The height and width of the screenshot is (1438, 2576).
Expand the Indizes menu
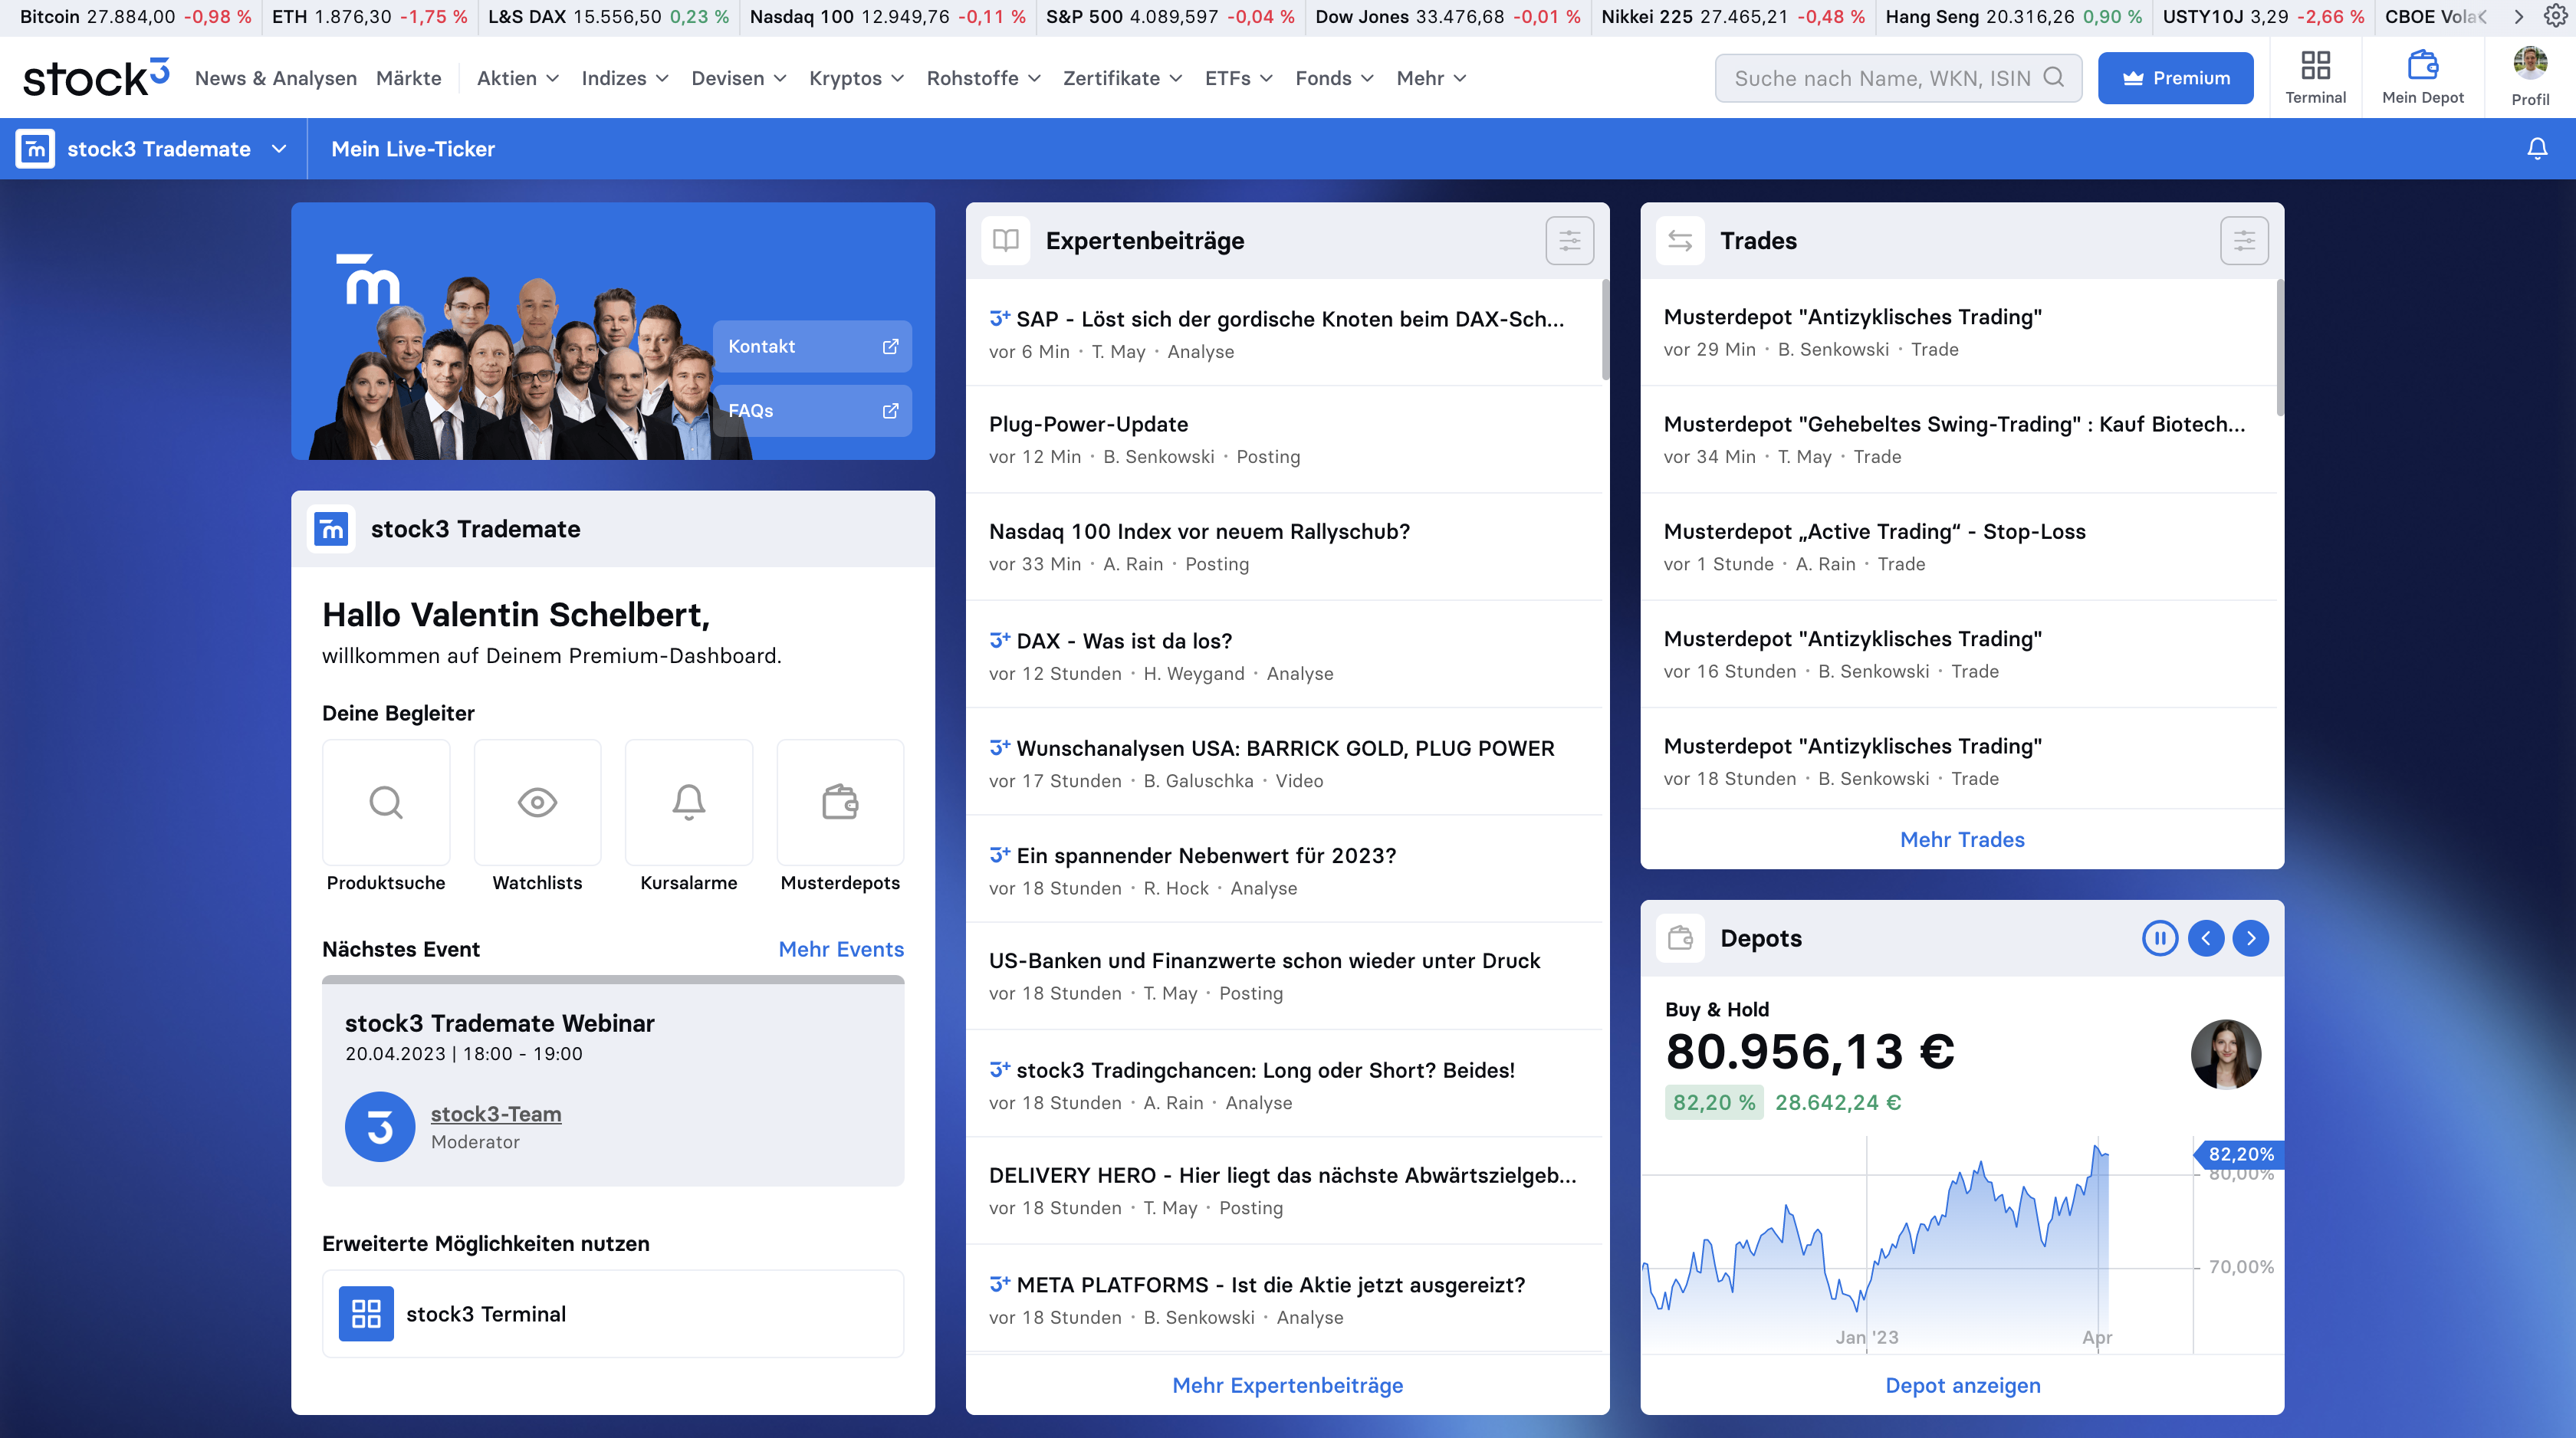click(x=625, y=78)
